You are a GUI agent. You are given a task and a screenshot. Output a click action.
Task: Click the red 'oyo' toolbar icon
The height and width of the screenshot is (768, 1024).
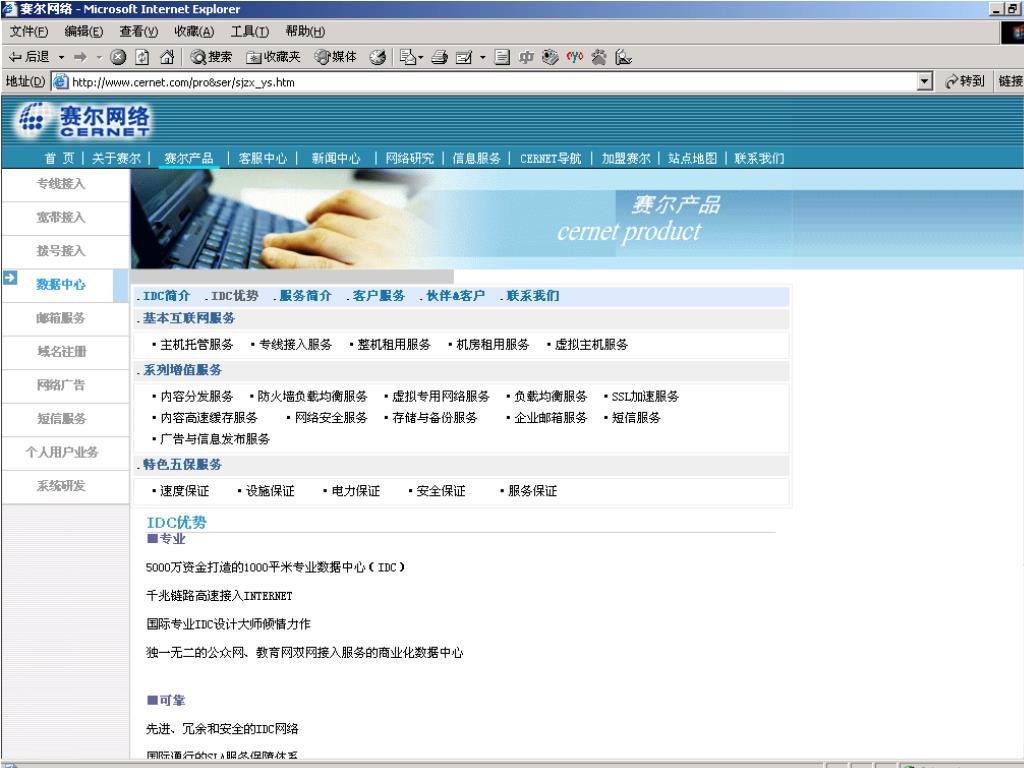[574, 57]
